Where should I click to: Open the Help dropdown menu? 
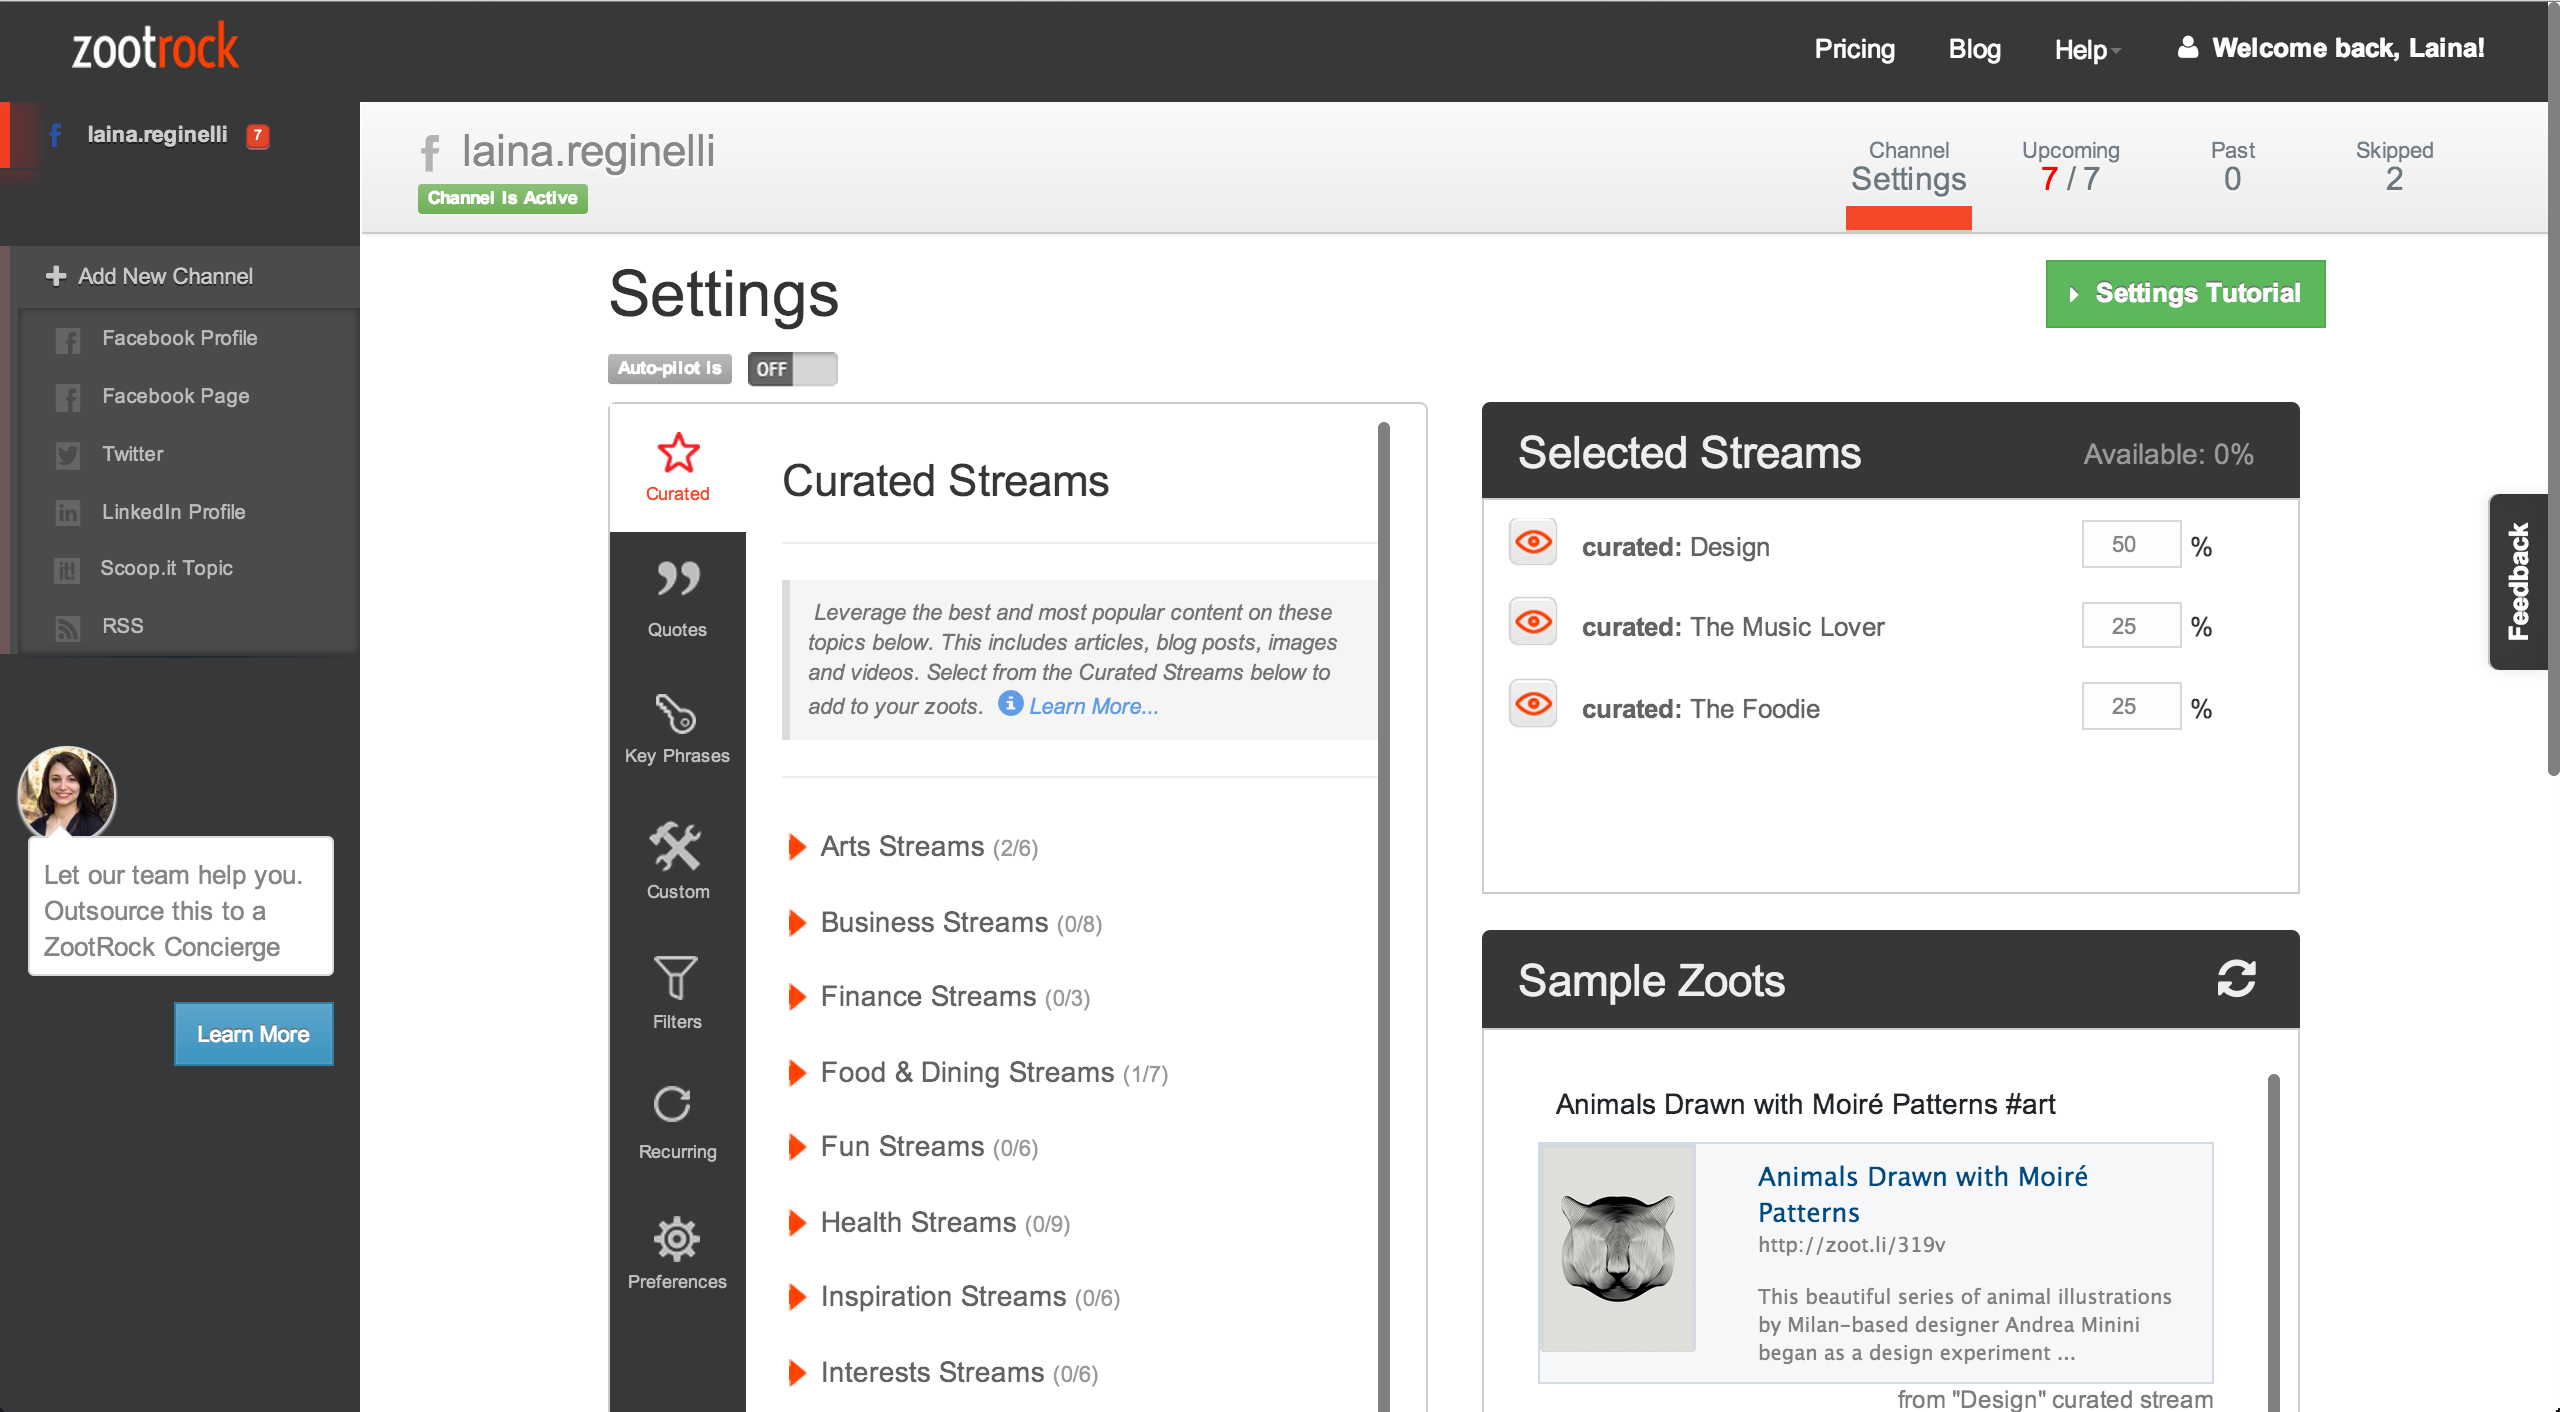coord(2086,49)
